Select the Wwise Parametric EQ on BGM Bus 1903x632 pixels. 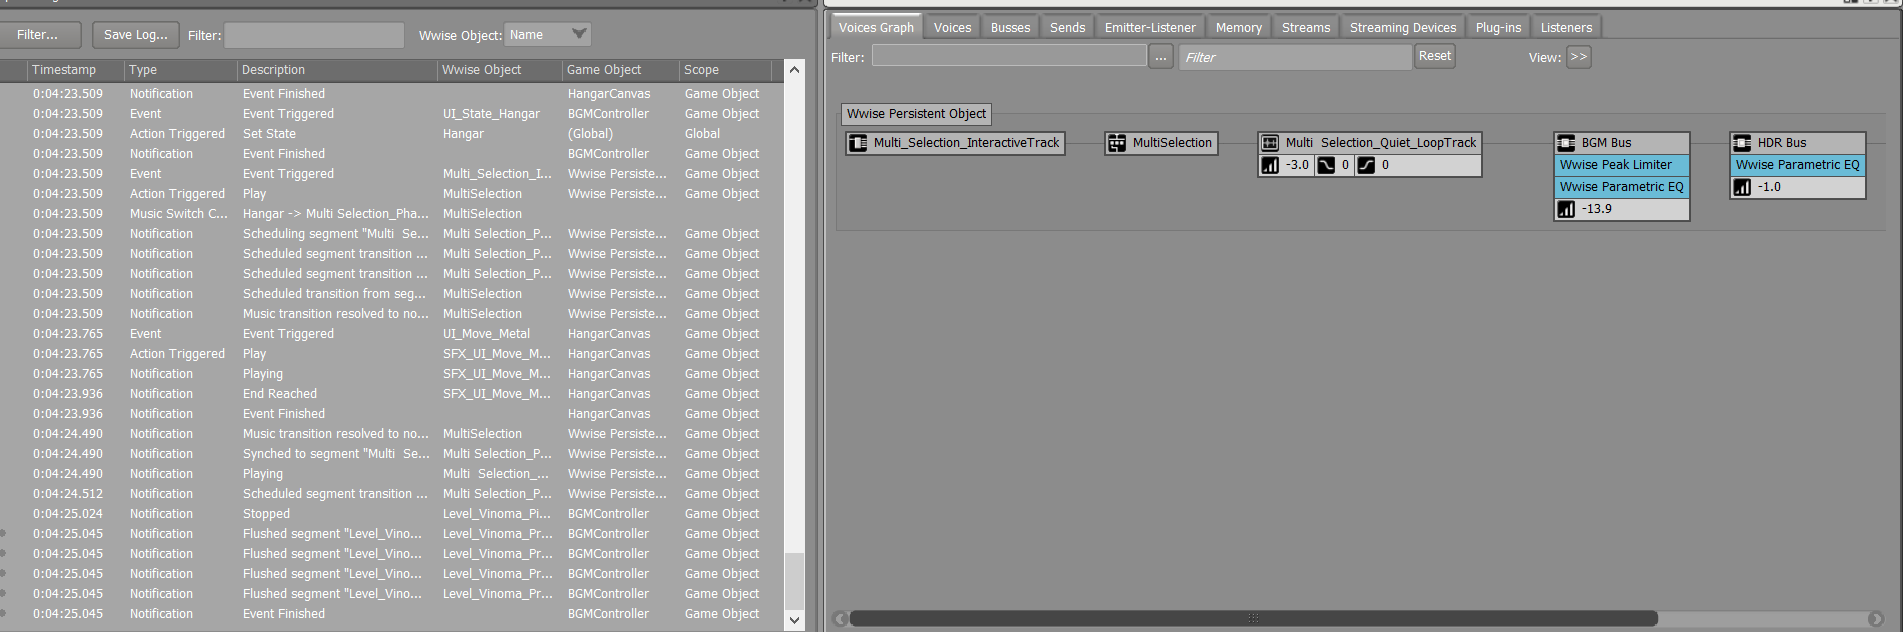[1622, 187]
